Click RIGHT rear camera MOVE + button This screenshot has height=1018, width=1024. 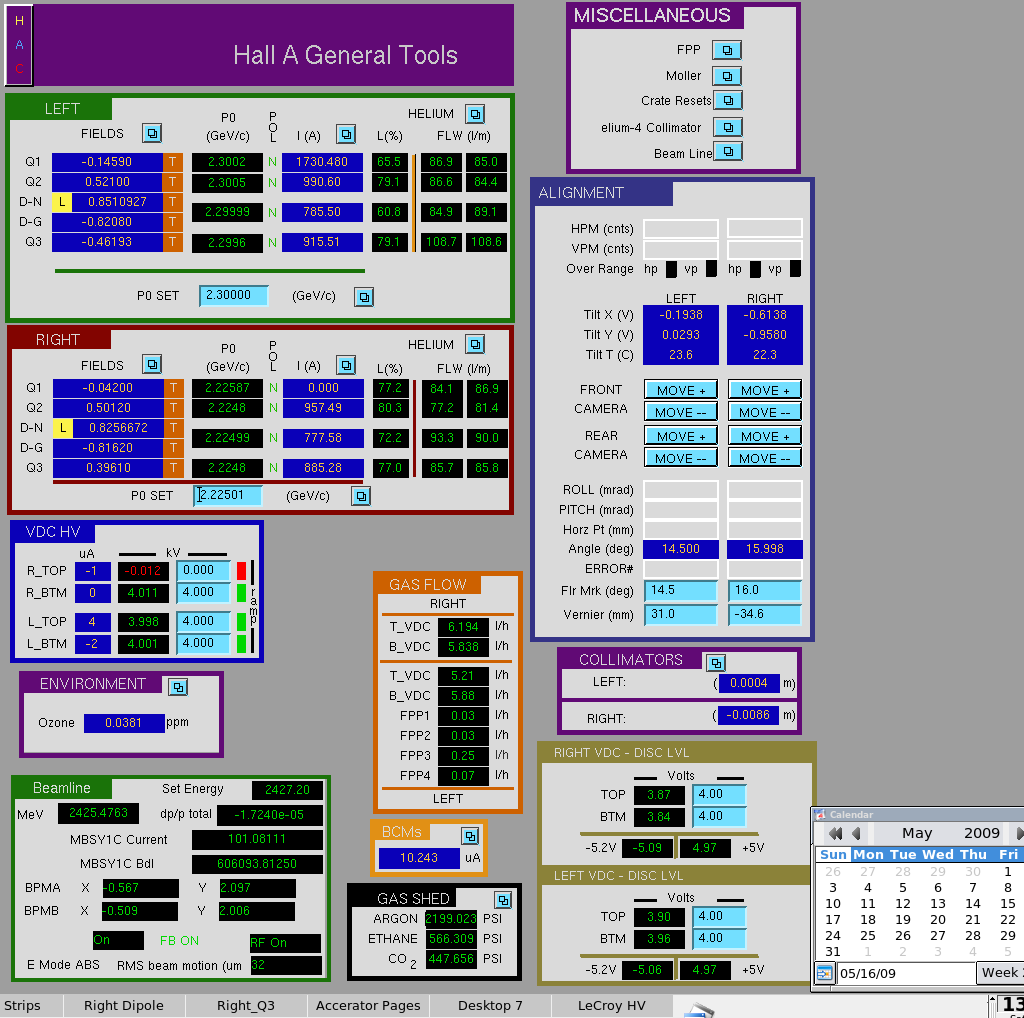coord(765,436)
